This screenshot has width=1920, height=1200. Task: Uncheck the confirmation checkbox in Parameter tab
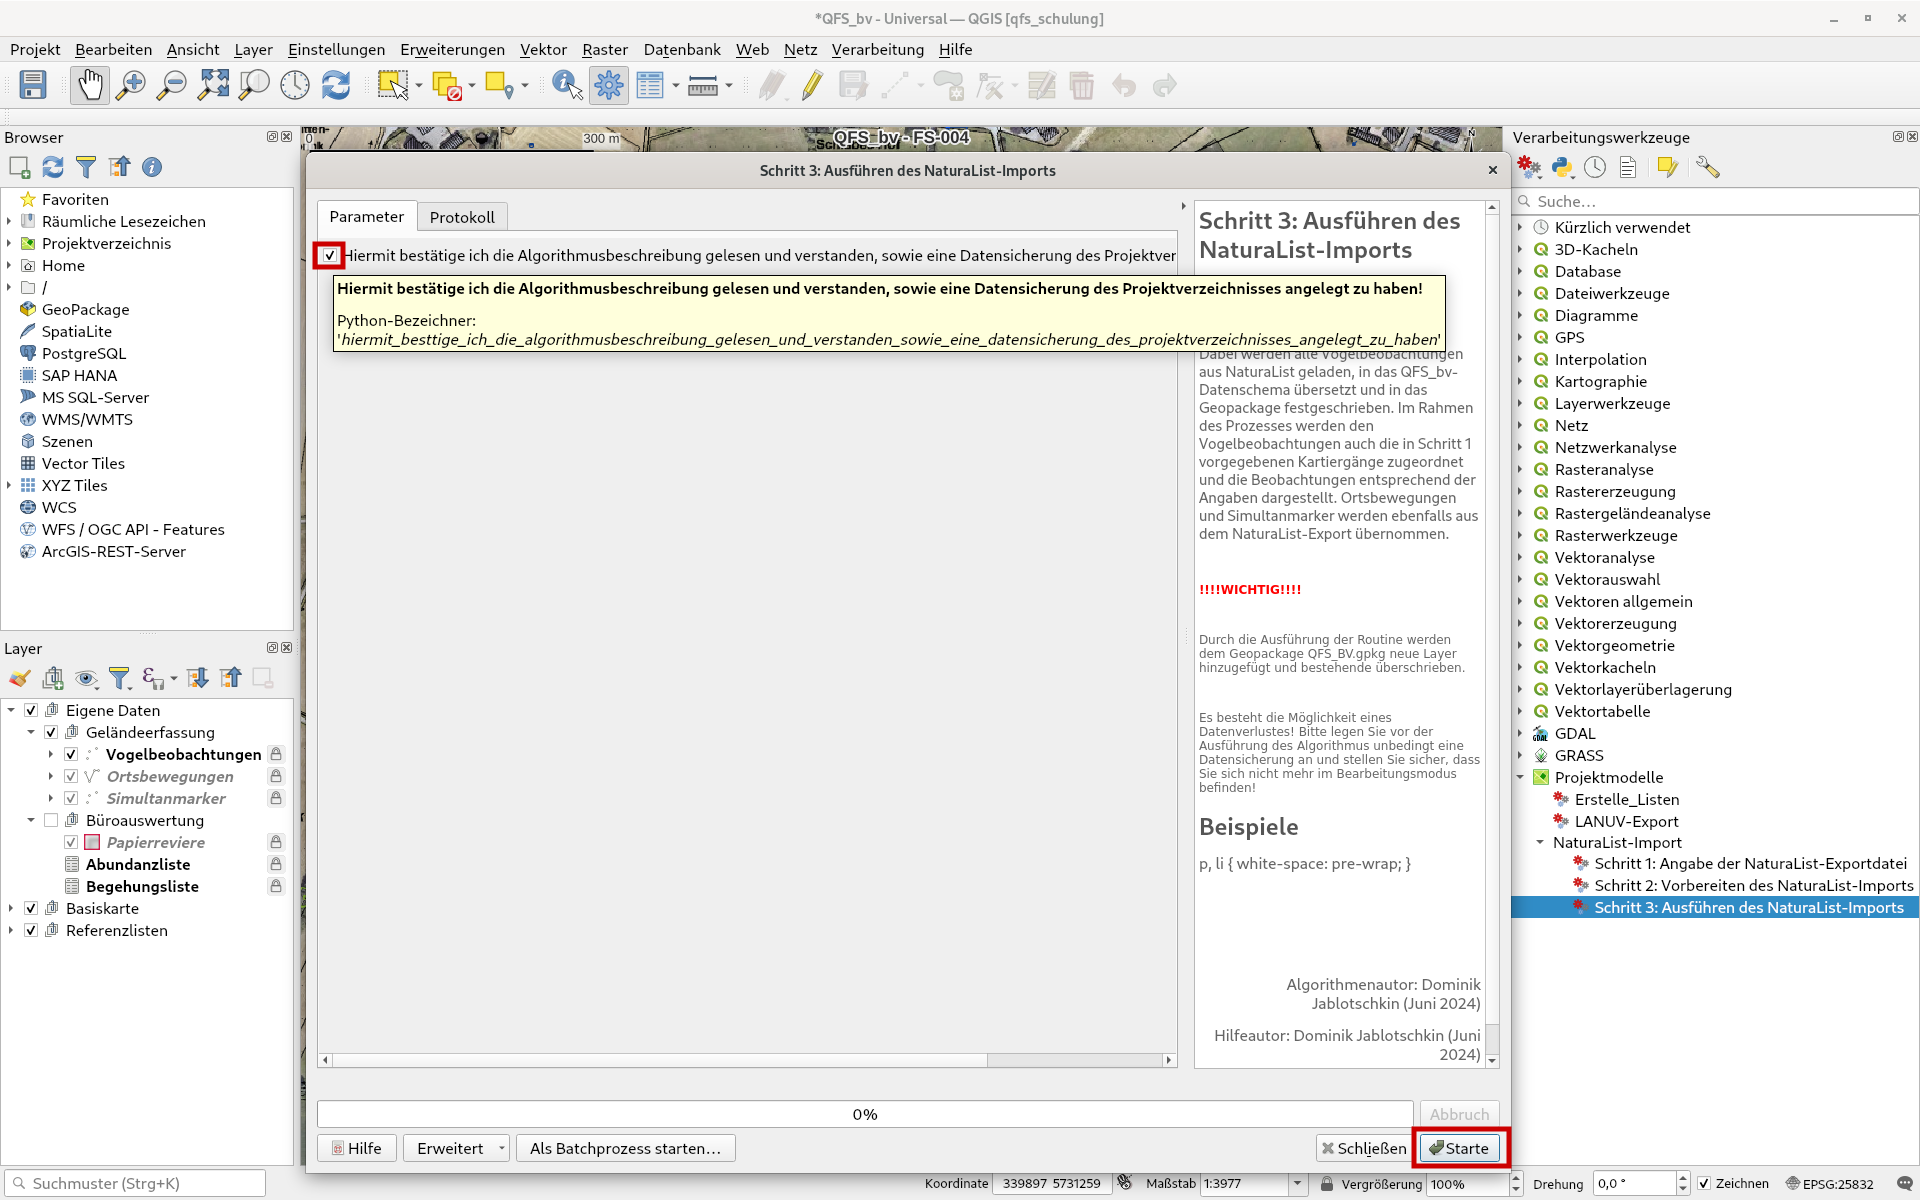pyautogui.click(x=329, y=256)
